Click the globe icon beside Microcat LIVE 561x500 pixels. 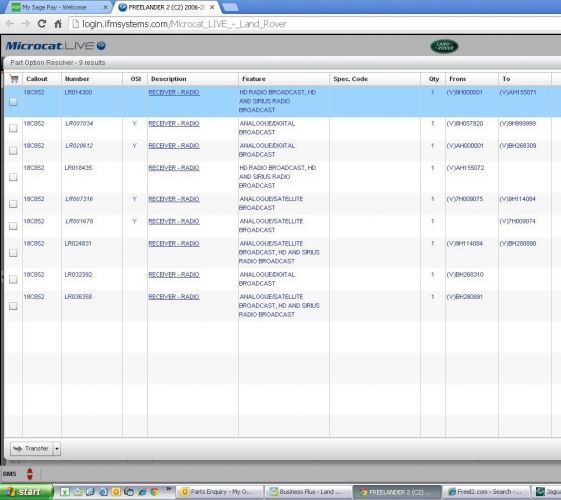(x=101, y=45)
